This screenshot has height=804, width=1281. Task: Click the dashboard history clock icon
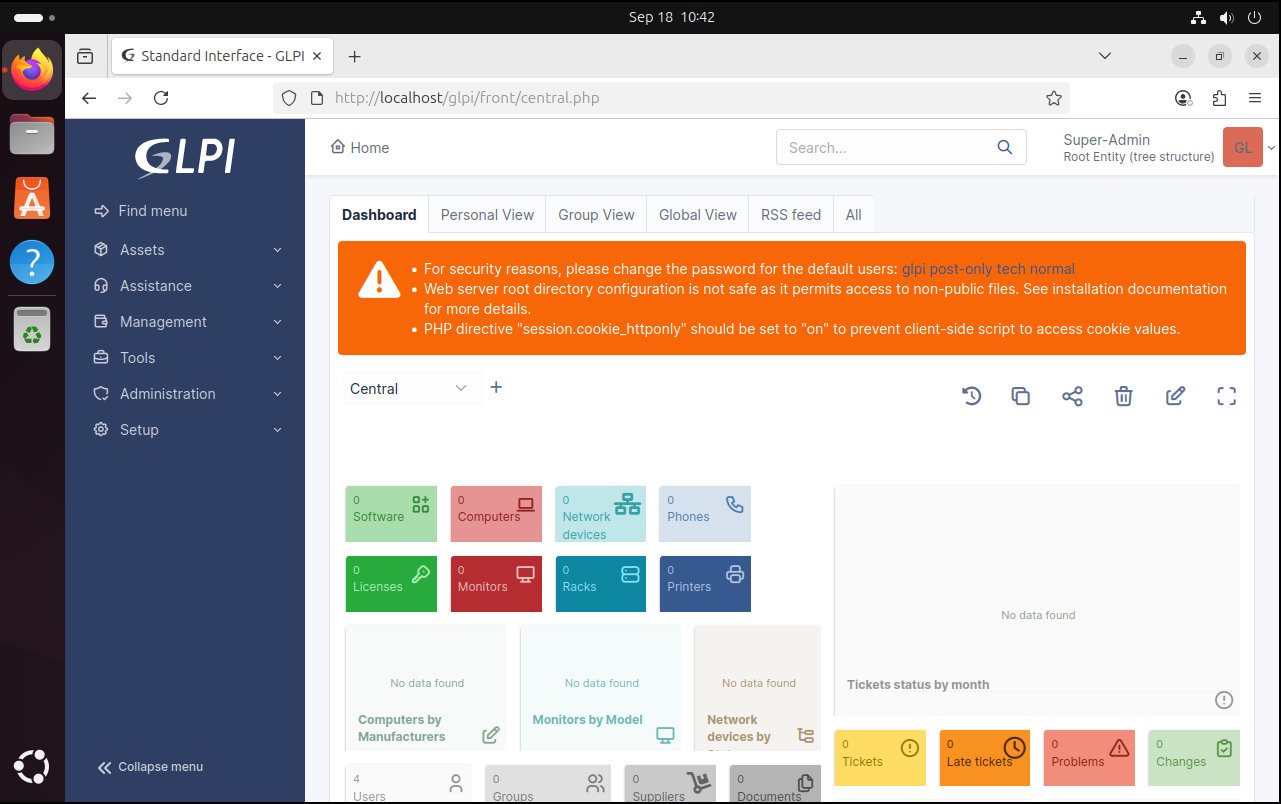(x=971, y=396)
